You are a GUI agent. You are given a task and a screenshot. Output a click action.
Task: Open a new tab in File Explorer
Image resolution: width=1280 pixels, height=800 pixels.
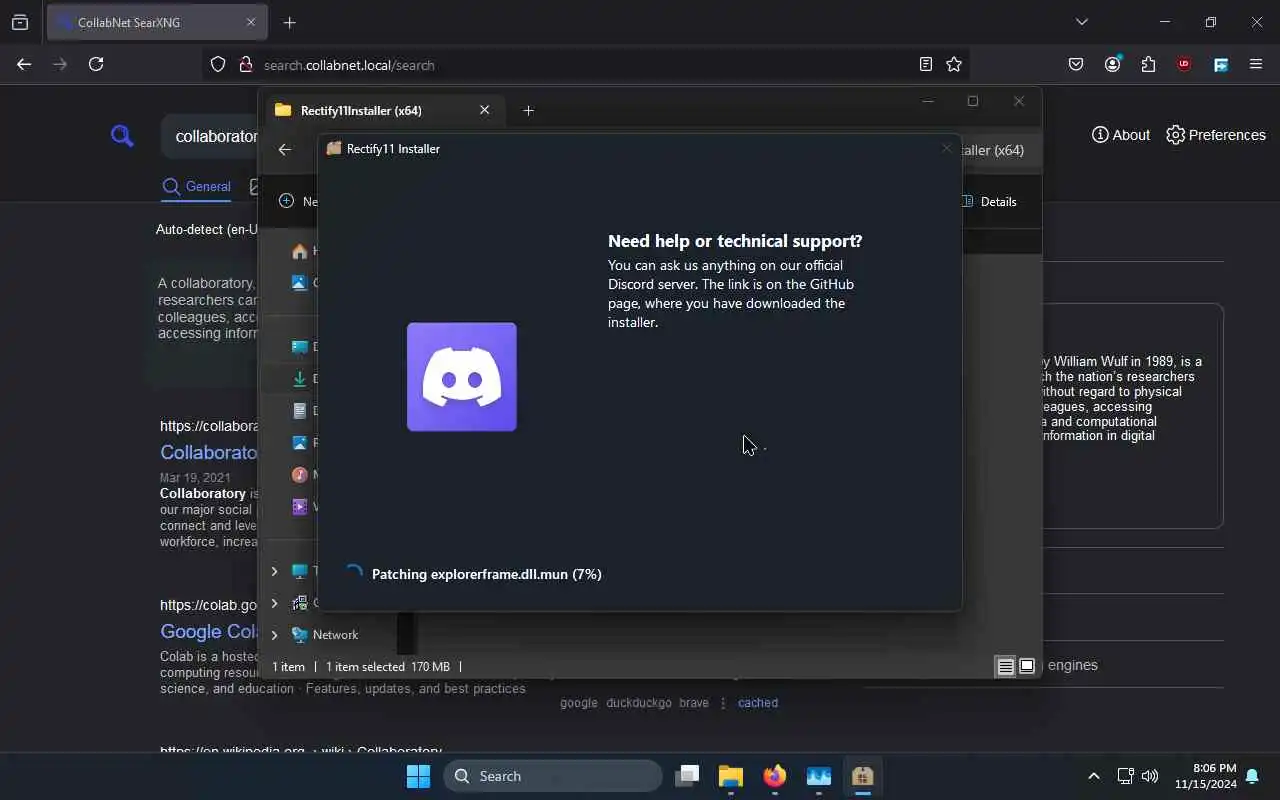[529, 110]
